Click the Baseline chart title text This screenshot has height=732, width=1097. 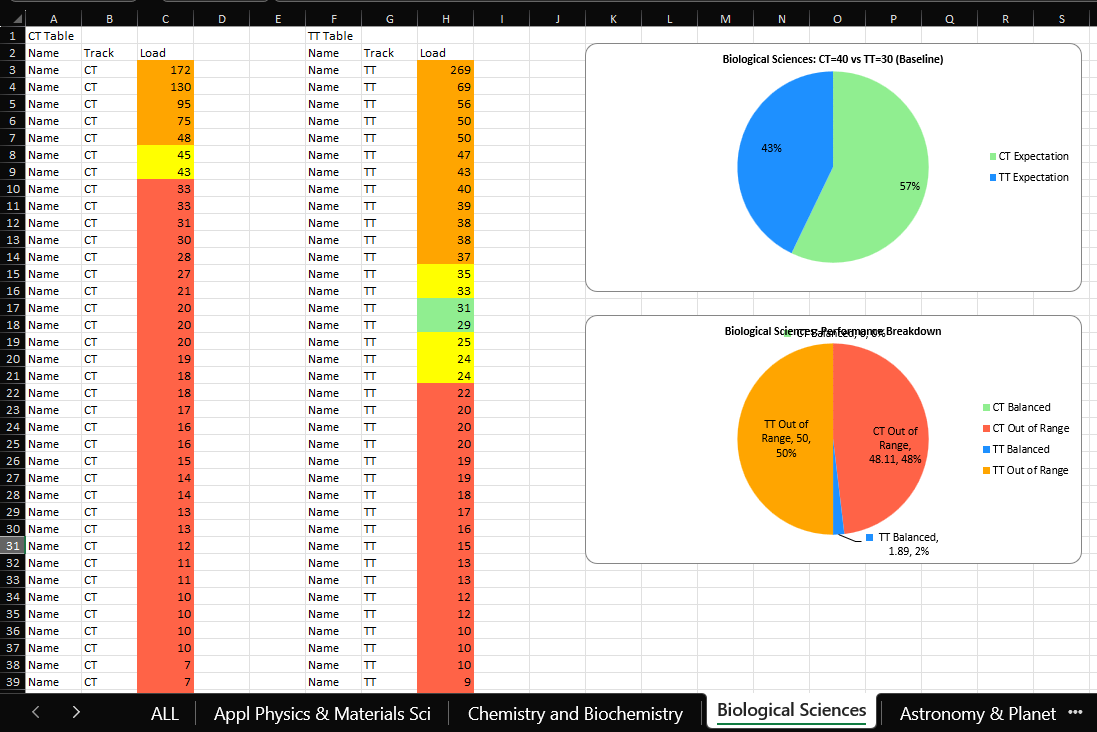pos(832,59)
